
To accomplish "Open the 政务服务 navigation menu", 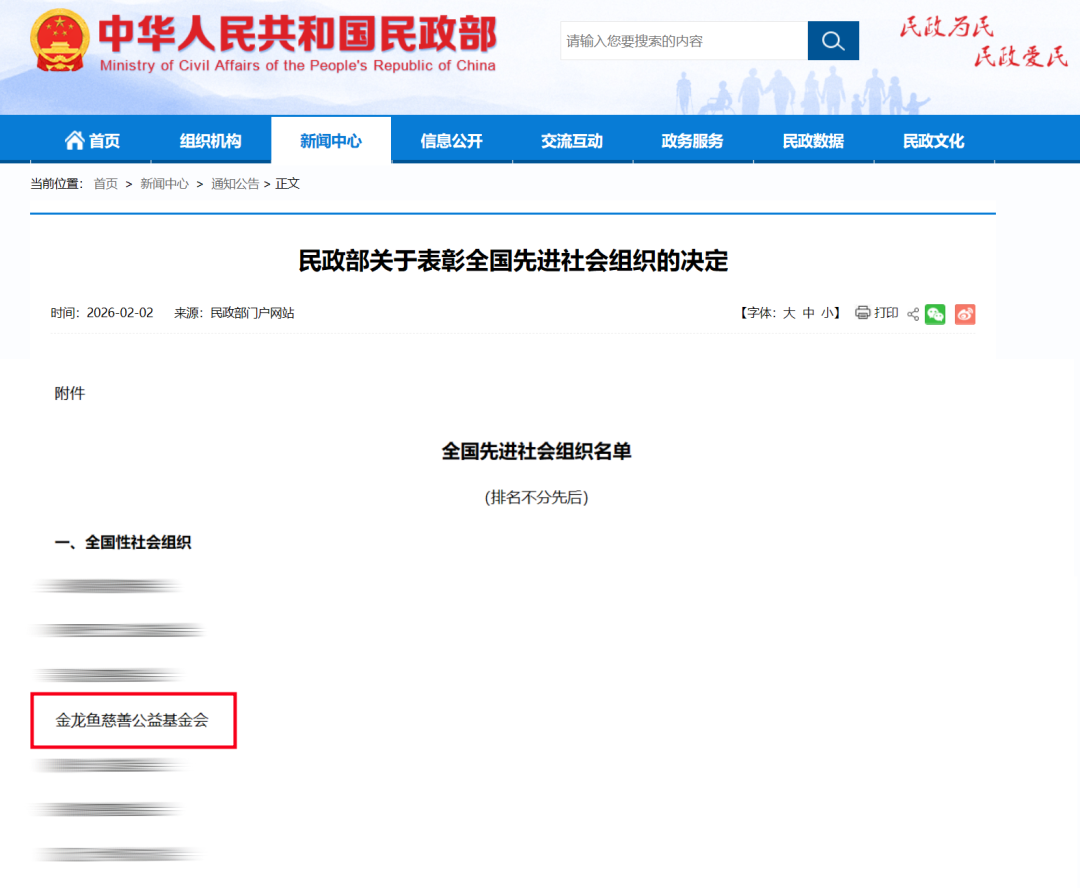I will [693, 140].
